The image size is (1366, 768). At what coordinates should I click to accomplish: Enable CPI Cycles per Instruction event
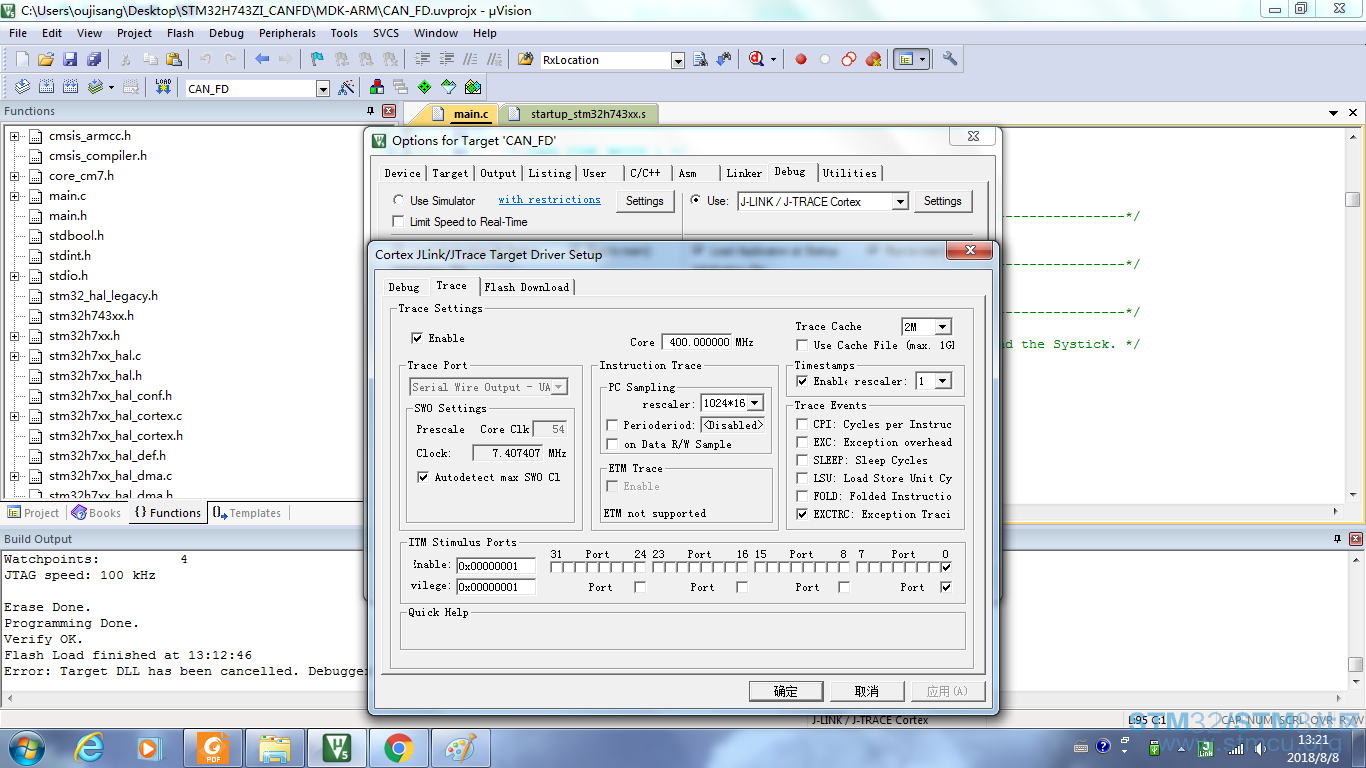point(802,424)
